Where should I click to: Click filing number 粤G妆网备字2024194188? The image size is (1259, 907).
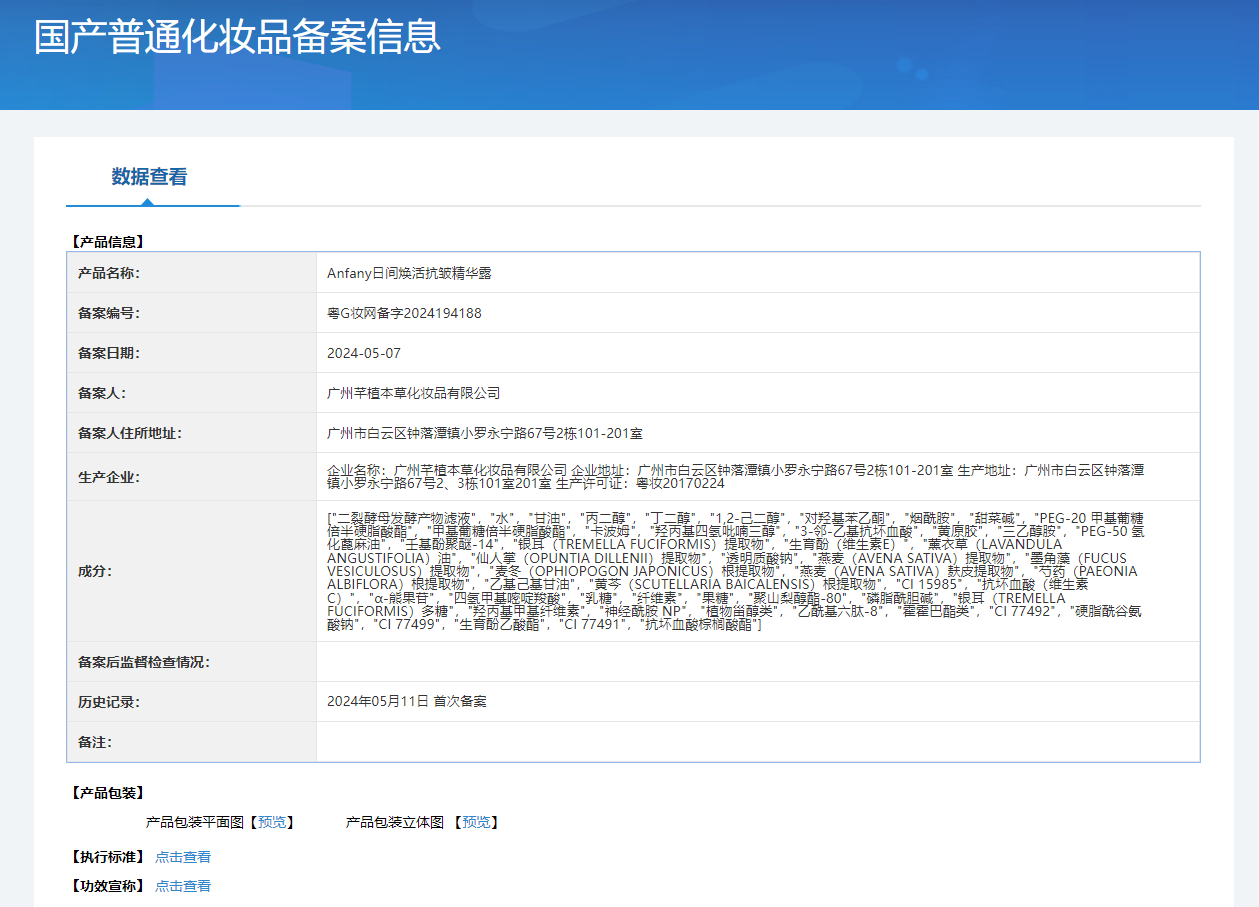coord(404,313)
